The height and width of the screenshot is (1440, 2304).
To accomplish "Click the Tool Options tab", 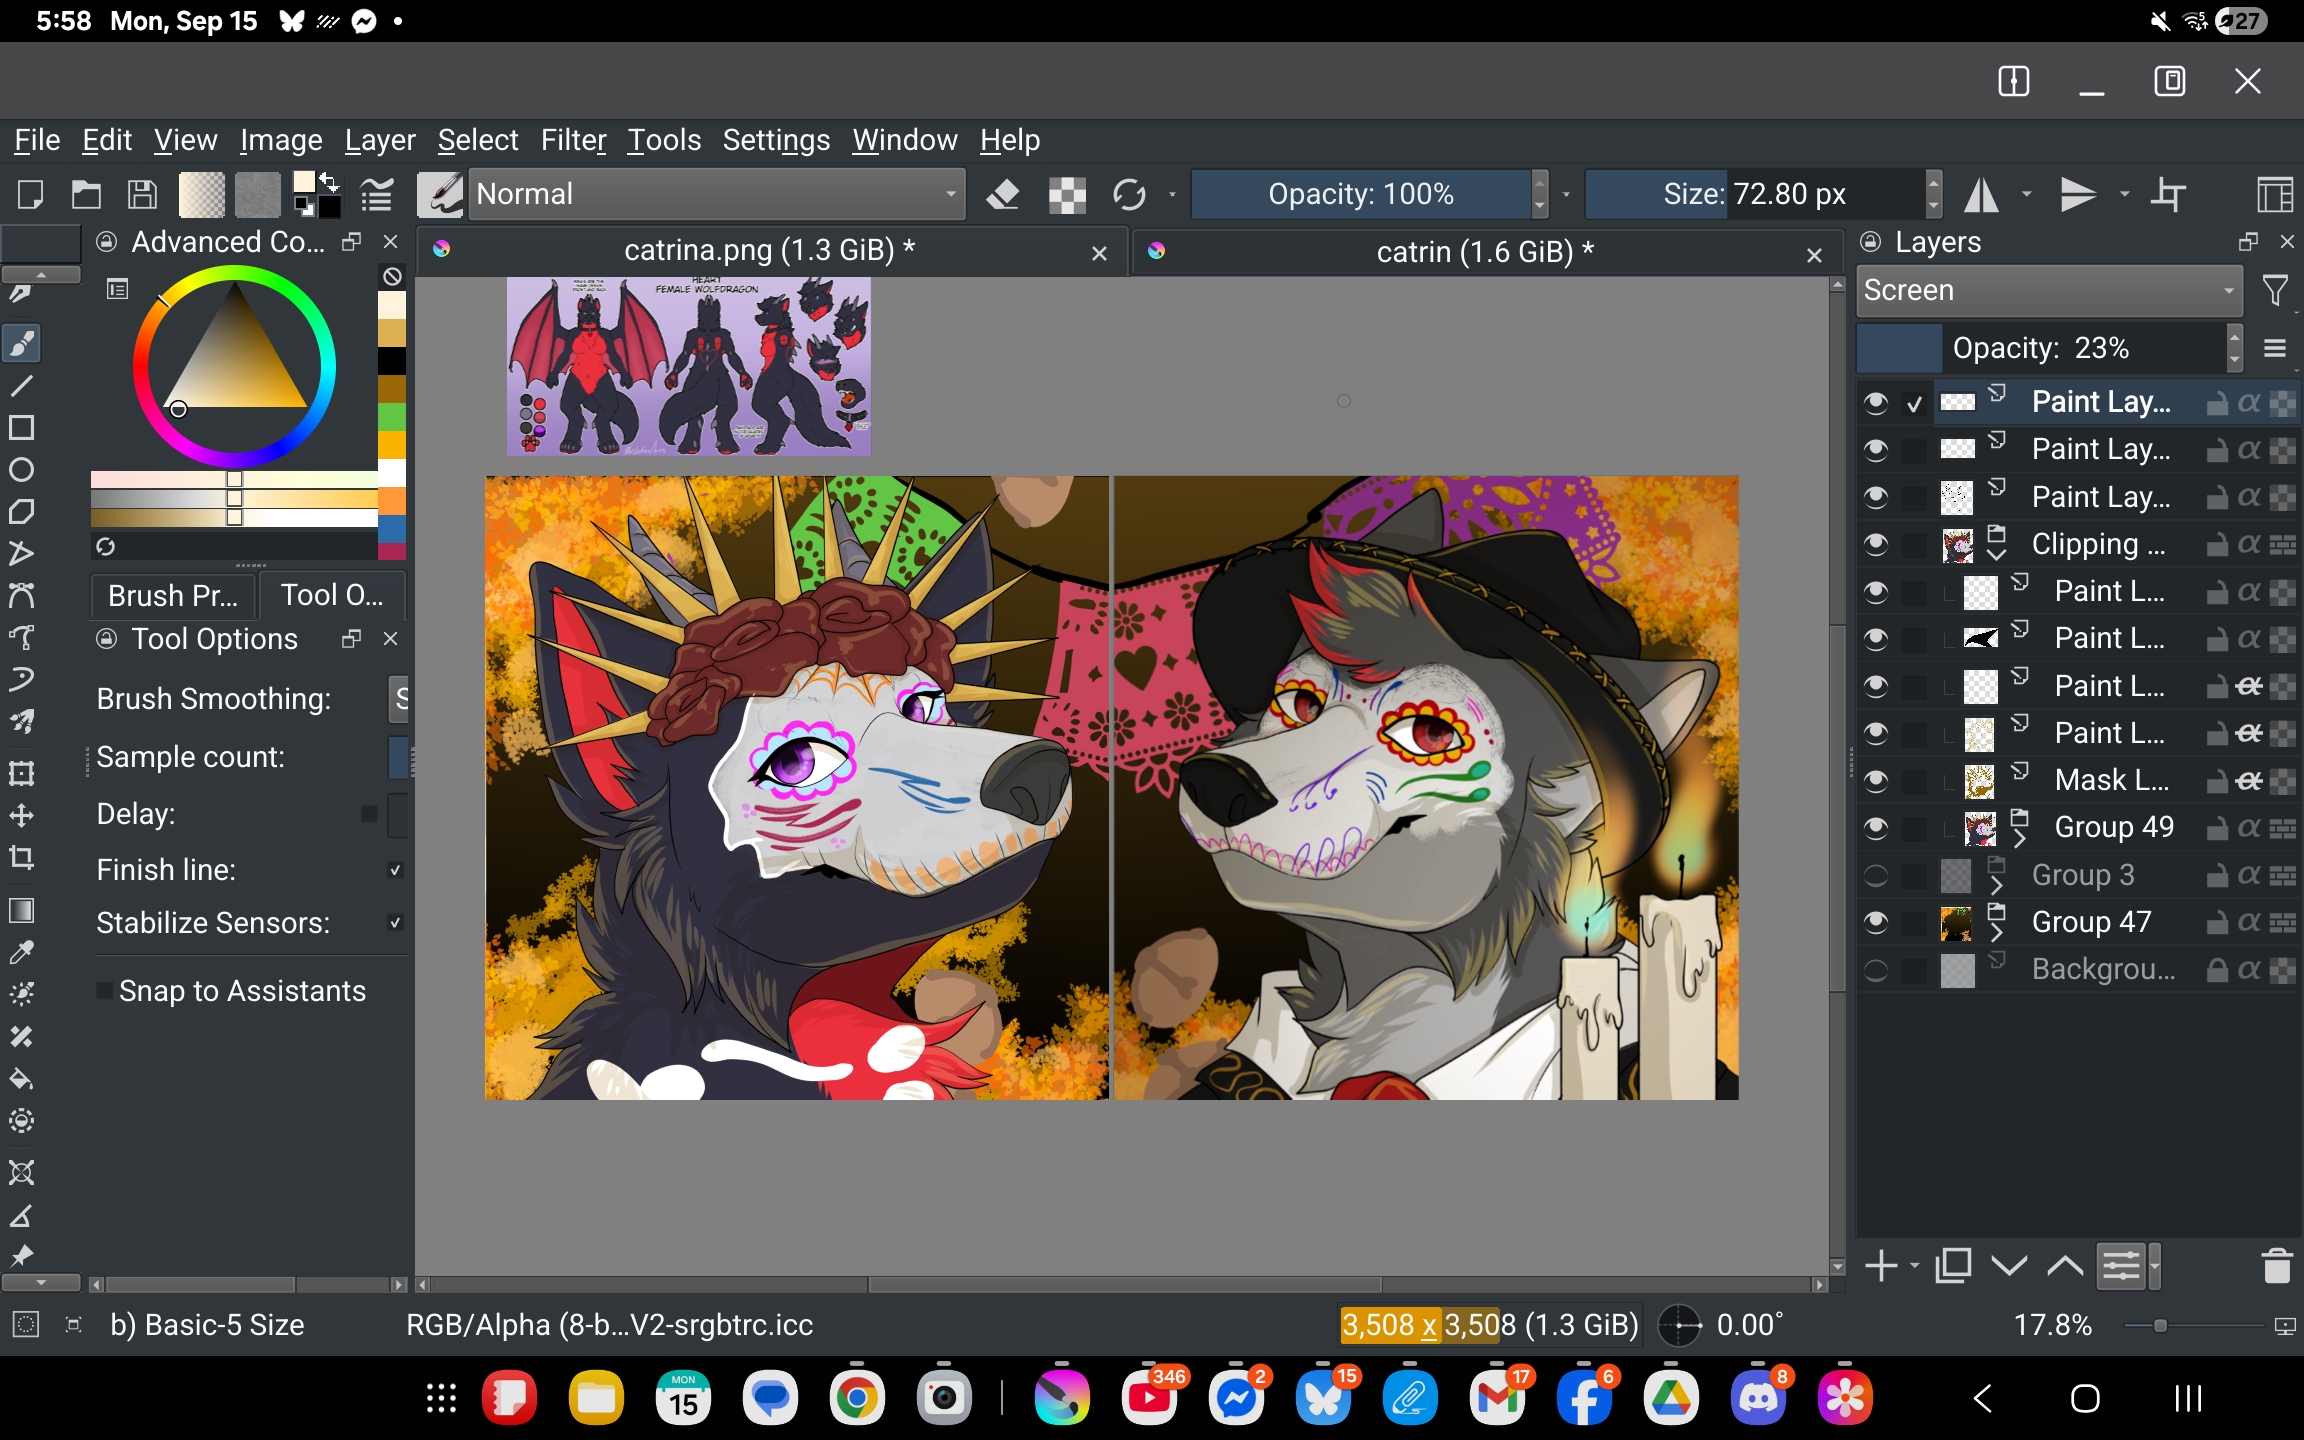I will point(331,596).
